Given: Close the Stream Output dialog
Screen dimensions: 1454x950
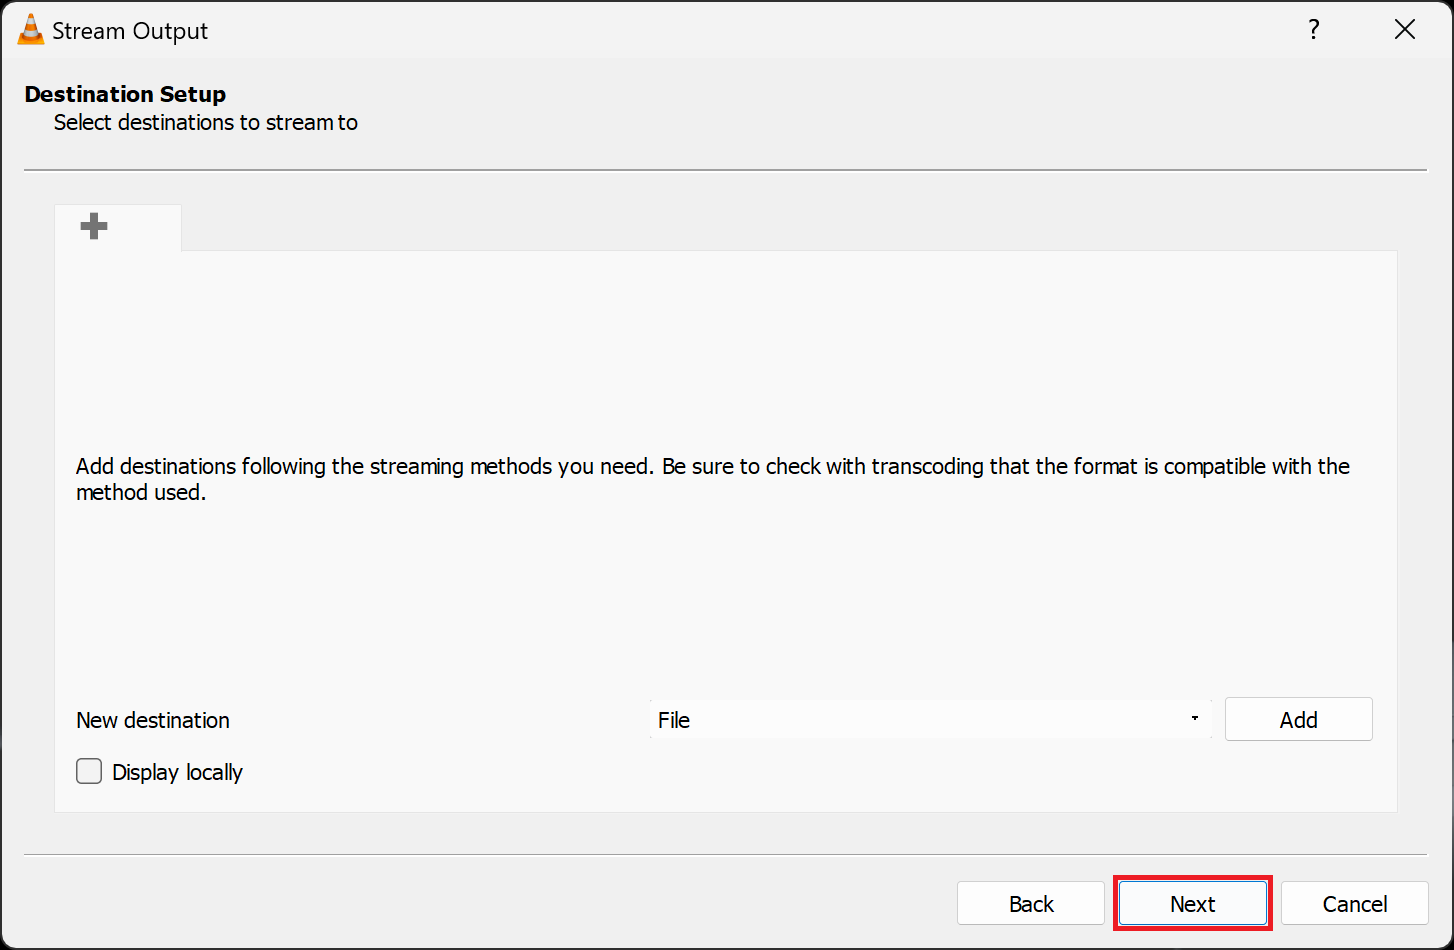Looking at the screenshot, I should point(1404,30).
